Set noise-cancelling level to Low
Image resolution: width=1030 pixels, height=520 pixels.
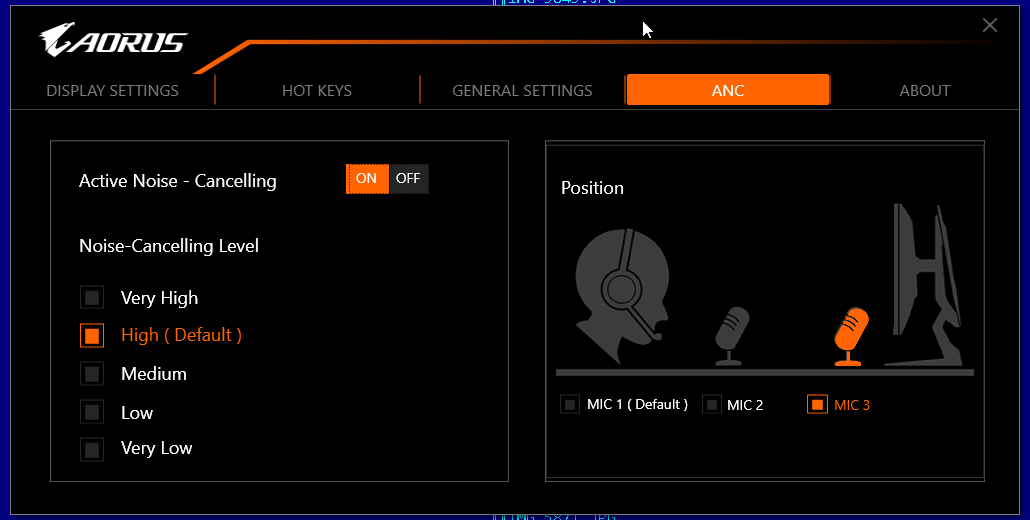click(x=92, y=412)
